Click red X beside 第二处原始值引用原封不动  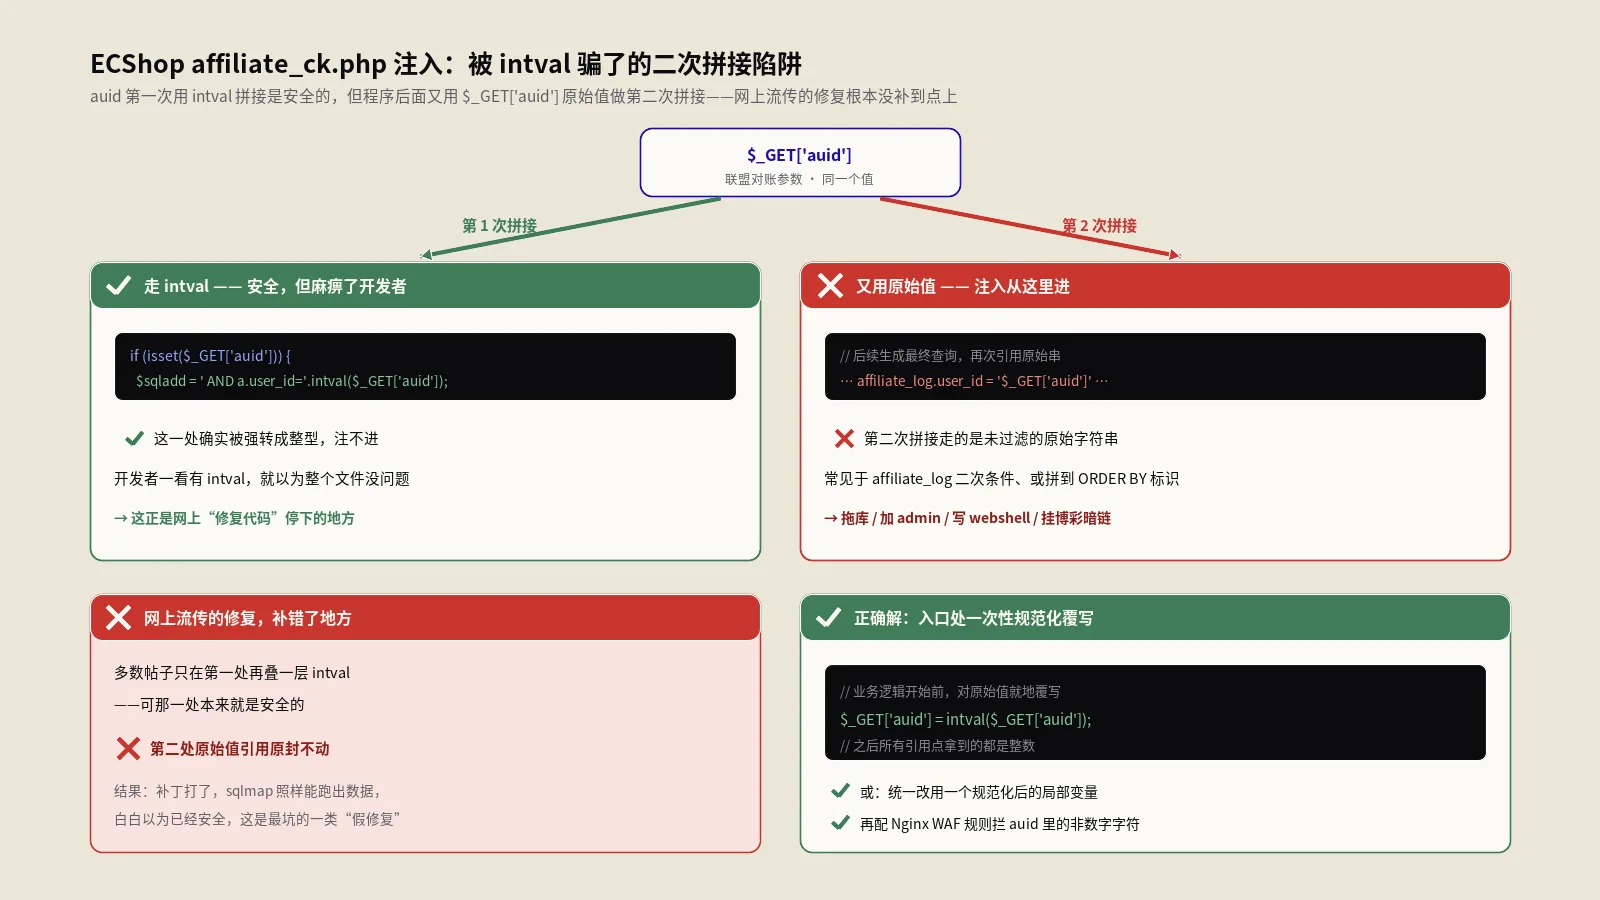(128, 748)
